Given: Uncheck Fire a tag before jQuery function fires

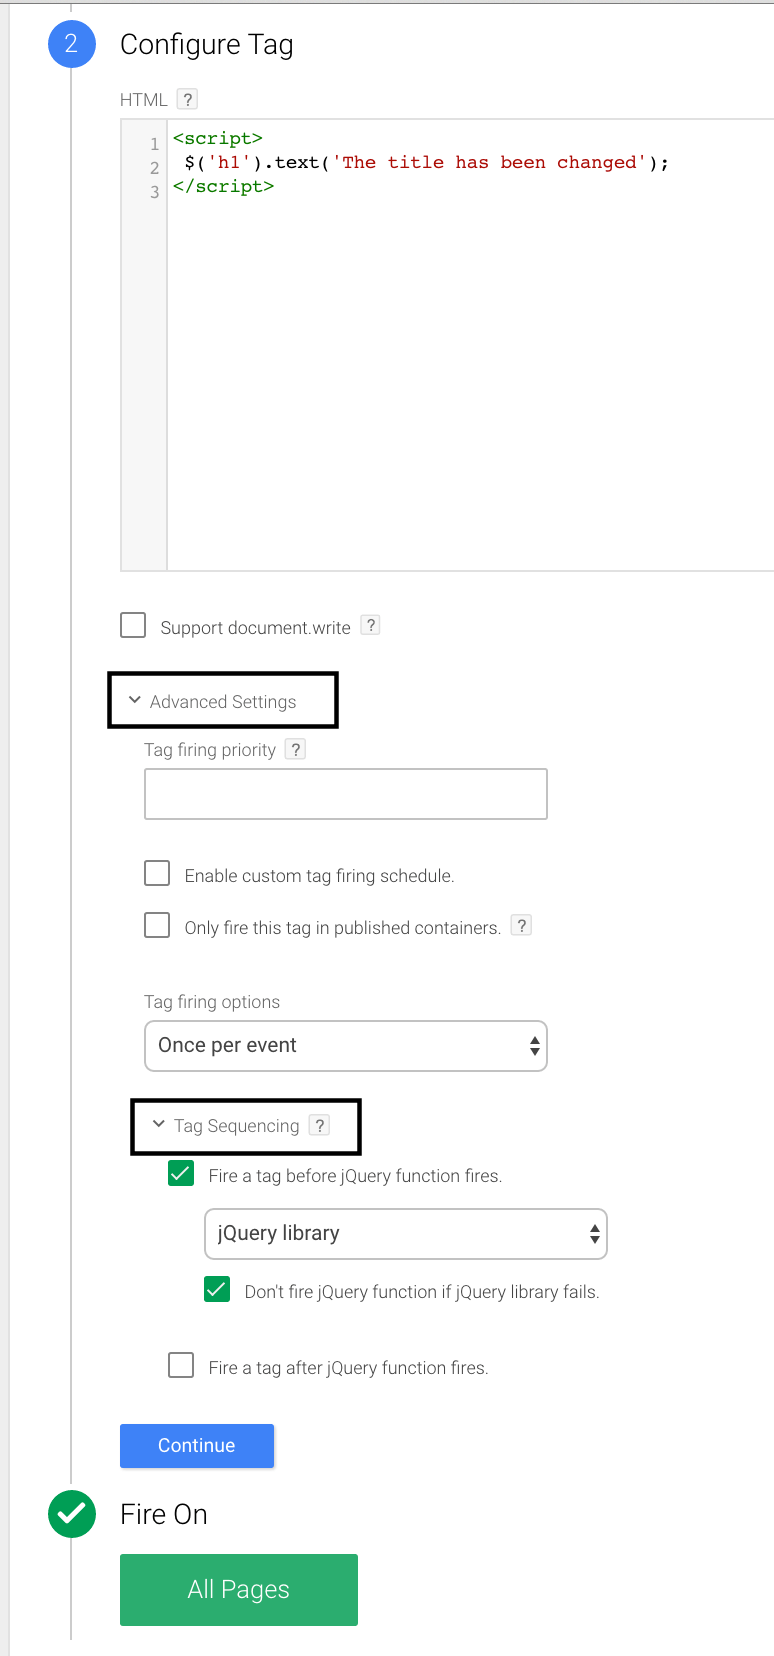Looking at the screenshot, I should [181, 1173].
